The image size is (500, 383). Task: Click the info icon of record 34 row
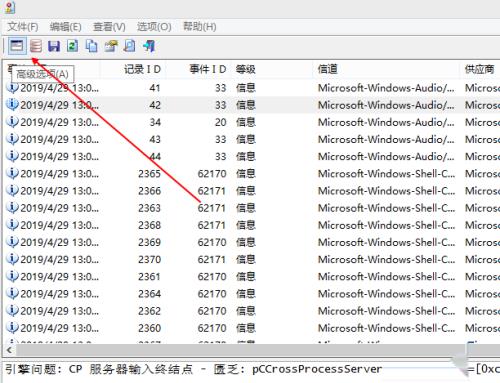click(x=12, y=122)
